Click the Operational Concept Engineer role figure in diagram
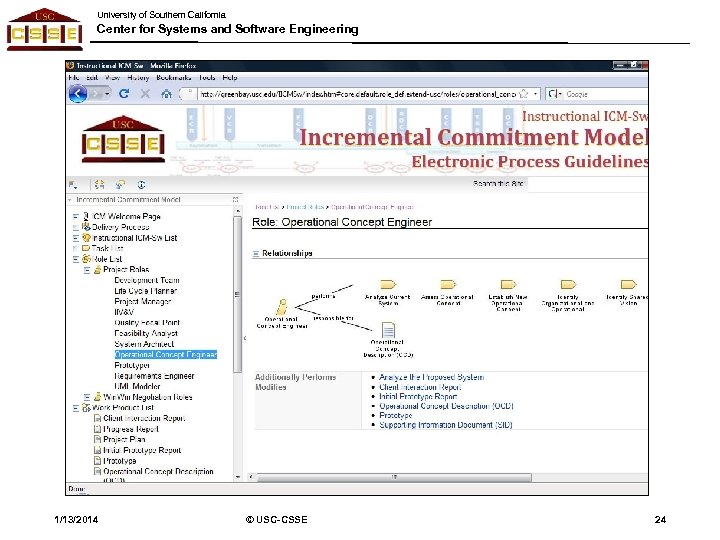Image resolution: width=720 pixels, height=540 pixels. (282, 306)
